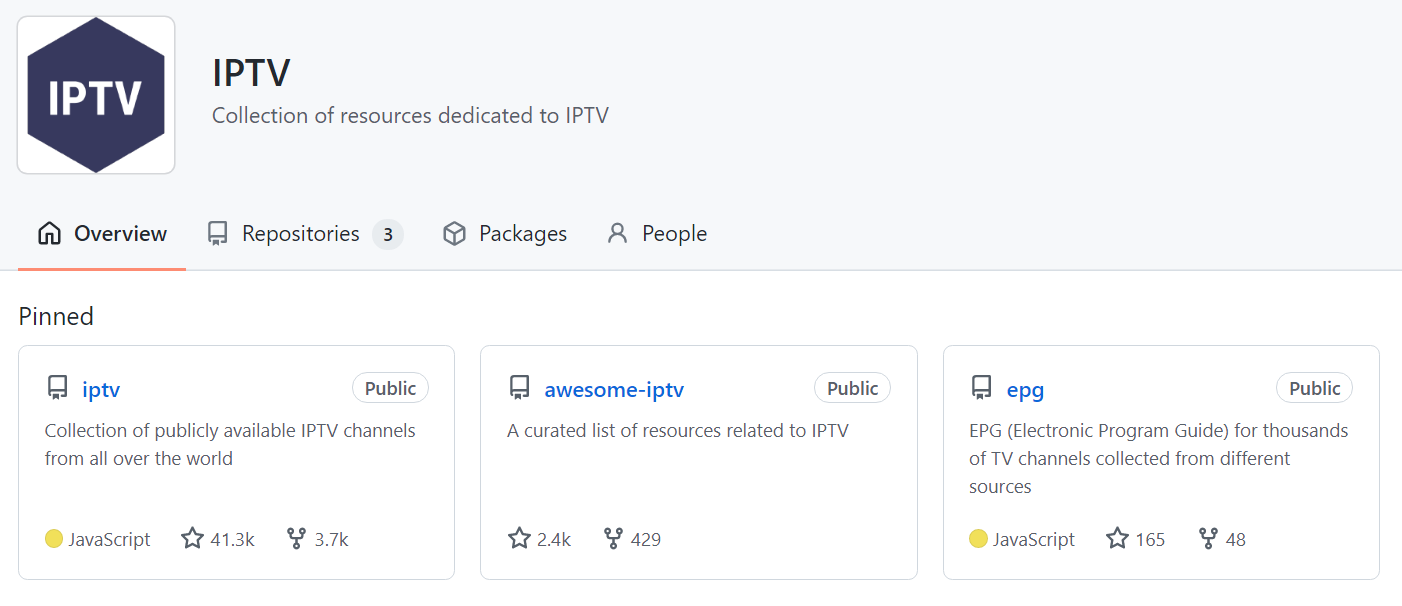
Task: Click awesome-iptv's 429 forks icon
Action: [613, 539]
